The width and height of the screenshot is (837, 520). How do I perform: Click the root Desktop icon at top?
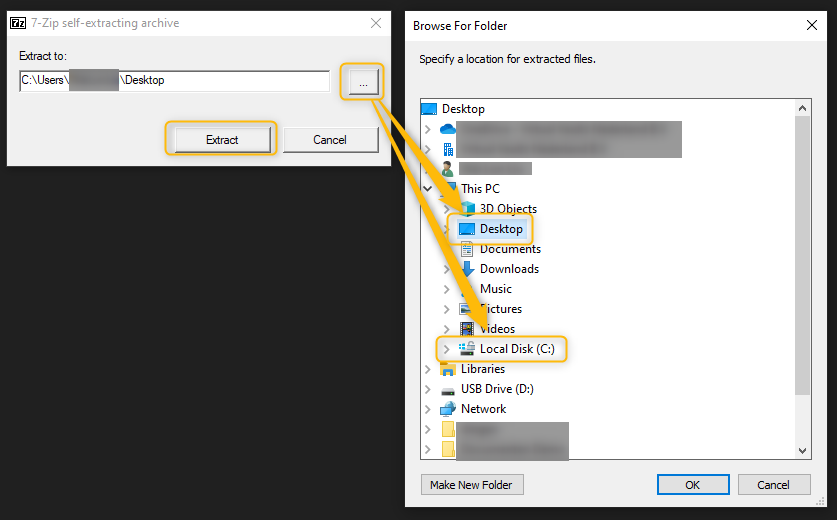pyautogui.click(x=429, y=109)
